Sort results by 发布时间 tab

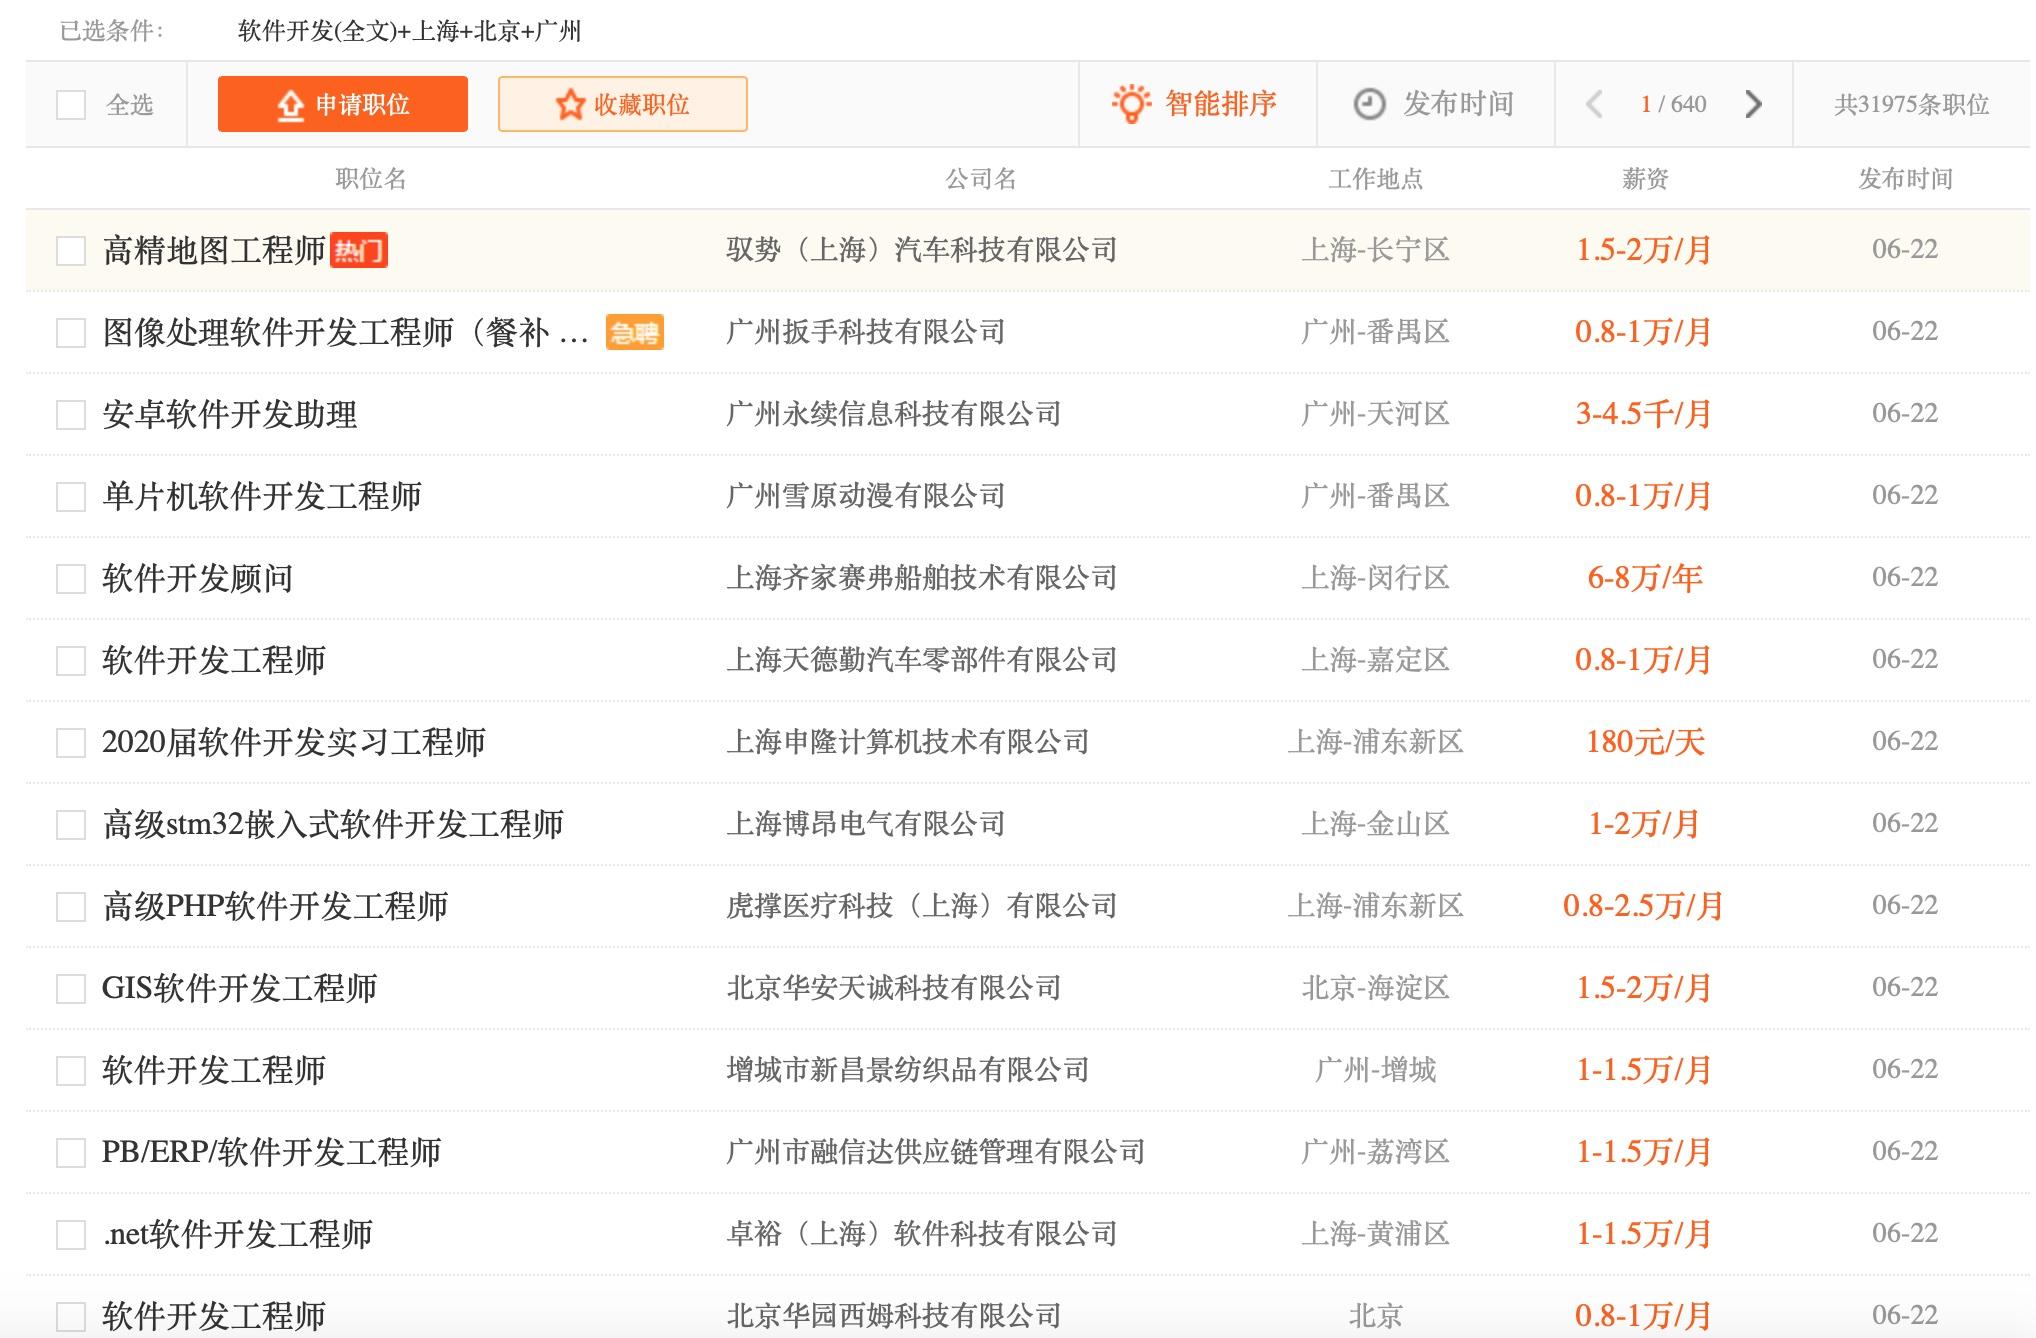coord(1435,104)
